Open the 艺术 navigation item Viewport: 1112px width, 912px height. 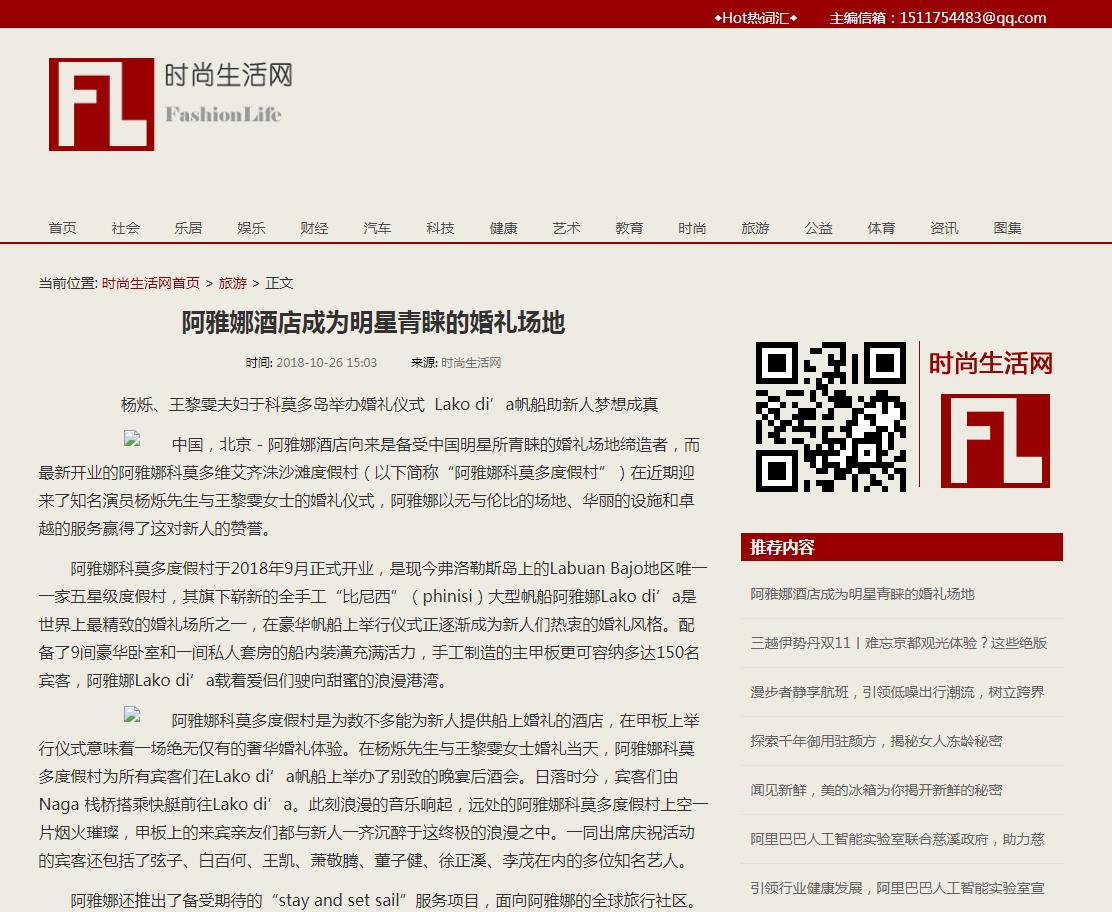567,228
